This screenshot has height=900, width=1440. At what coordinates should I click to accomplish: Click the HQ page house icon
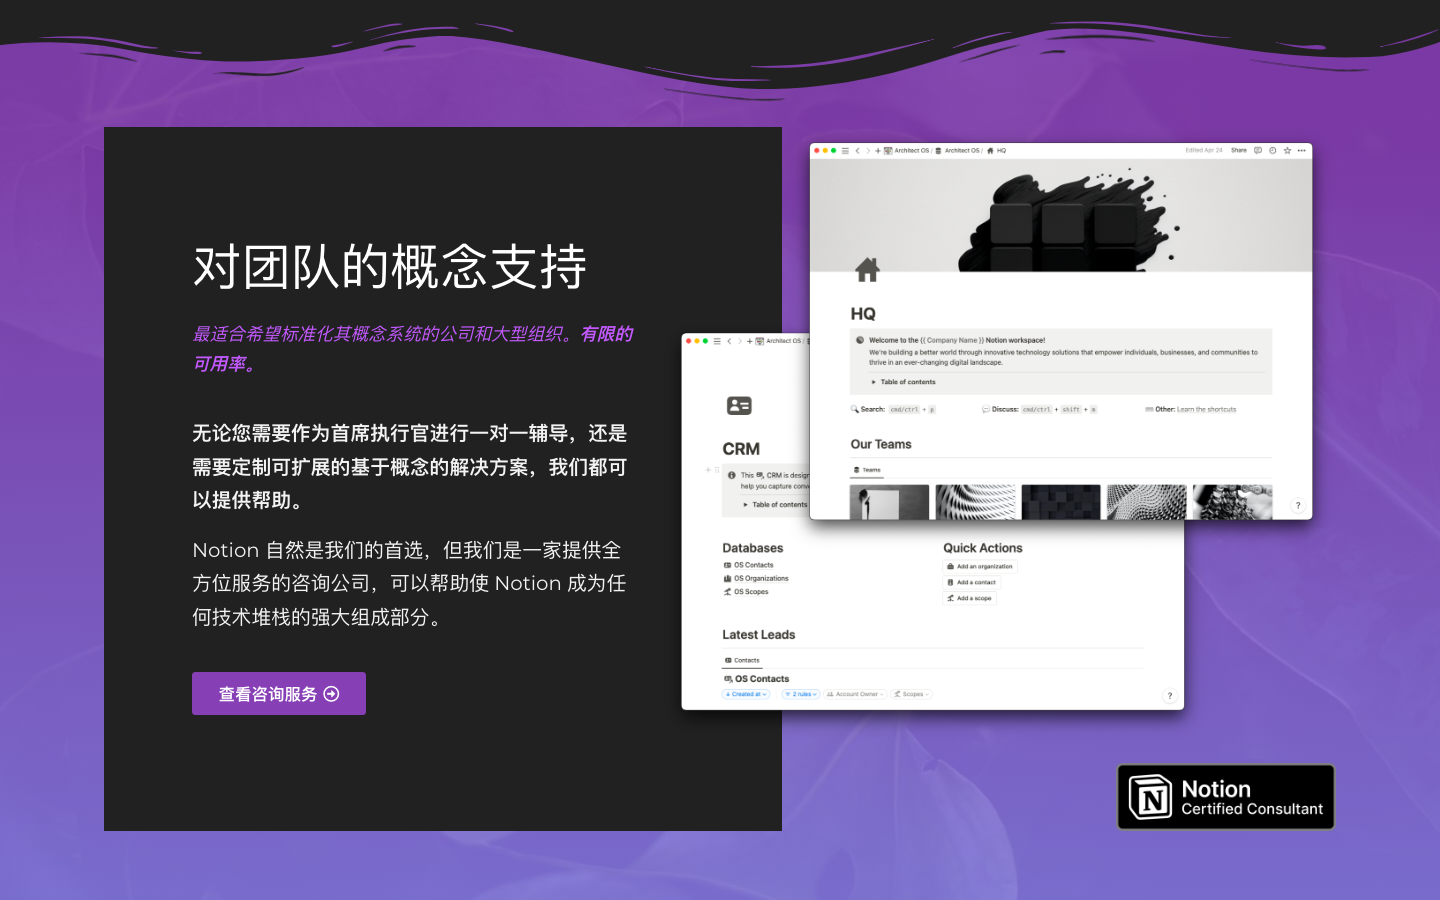867,269
